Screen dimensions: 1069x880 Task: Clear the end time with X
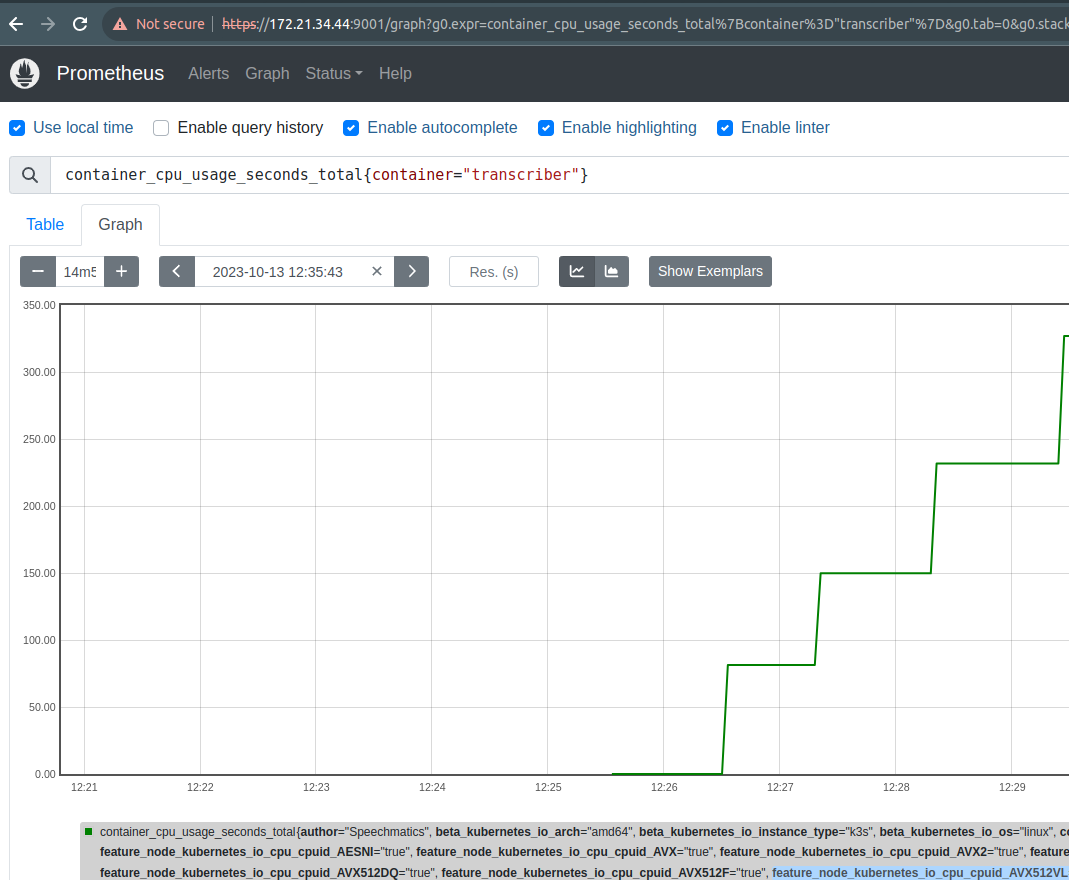pyautogui.click(x=377, y=272)
